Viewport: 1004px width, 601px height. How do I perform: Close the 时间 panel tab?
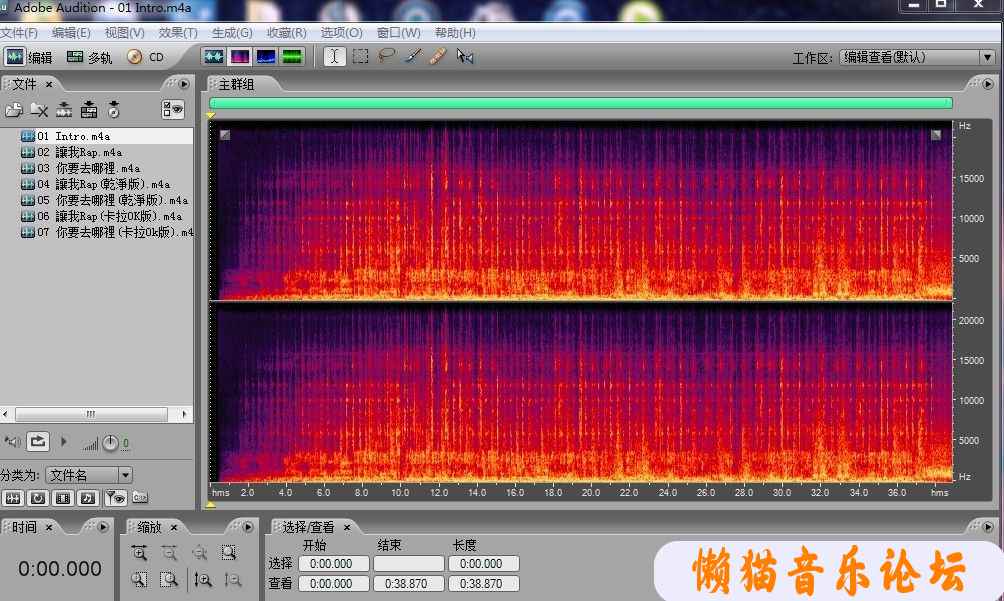[x=49, y=527]
